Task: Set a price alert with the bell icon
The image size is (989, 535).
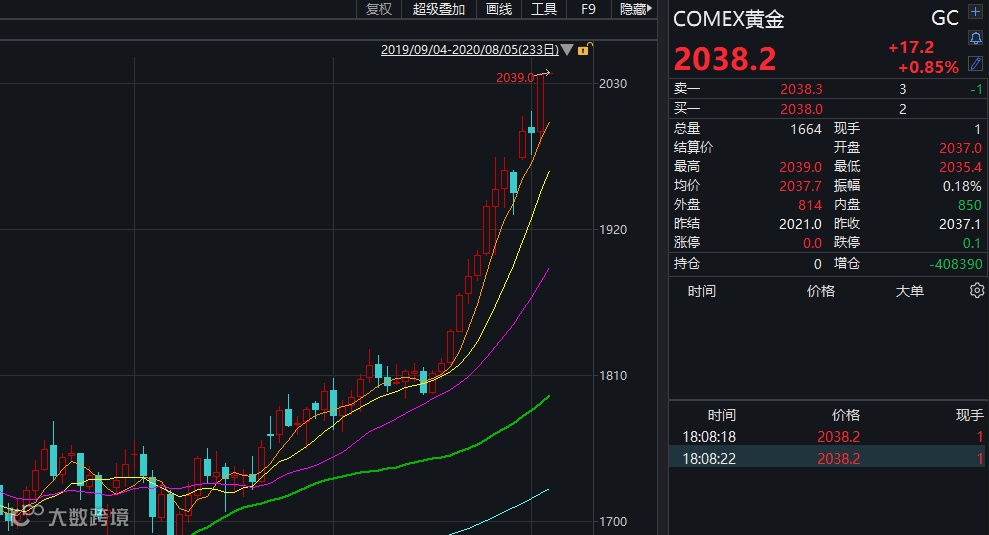Action: tap(975, 38)
